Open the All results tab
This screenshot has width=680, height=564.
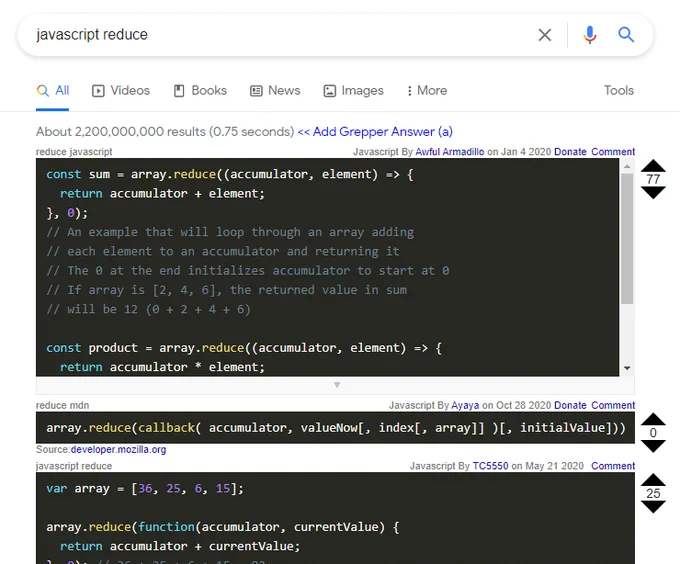pos(52,91)
